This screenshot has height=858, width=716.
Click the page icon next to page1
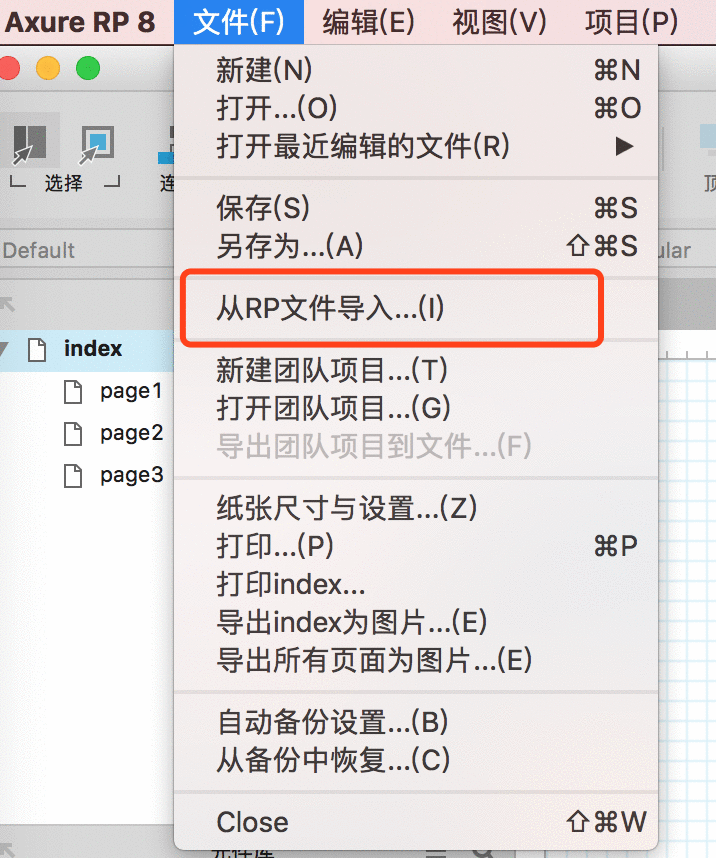tap(73, 392)
